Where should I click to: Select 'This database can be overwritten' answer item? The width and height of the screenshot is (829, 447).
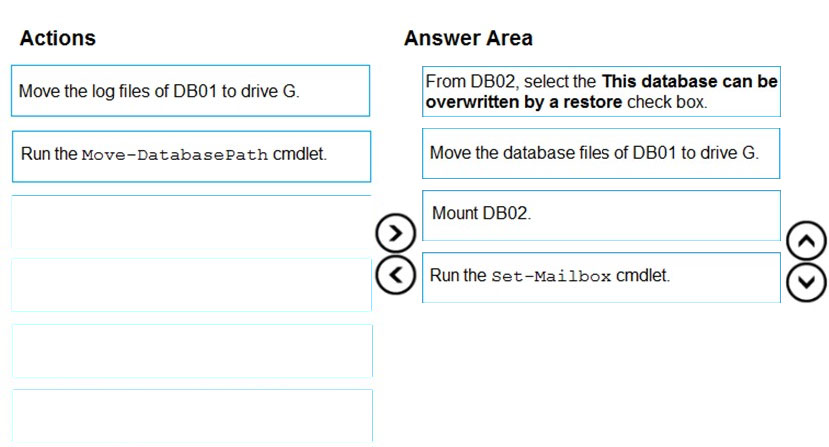pos(601,92)
